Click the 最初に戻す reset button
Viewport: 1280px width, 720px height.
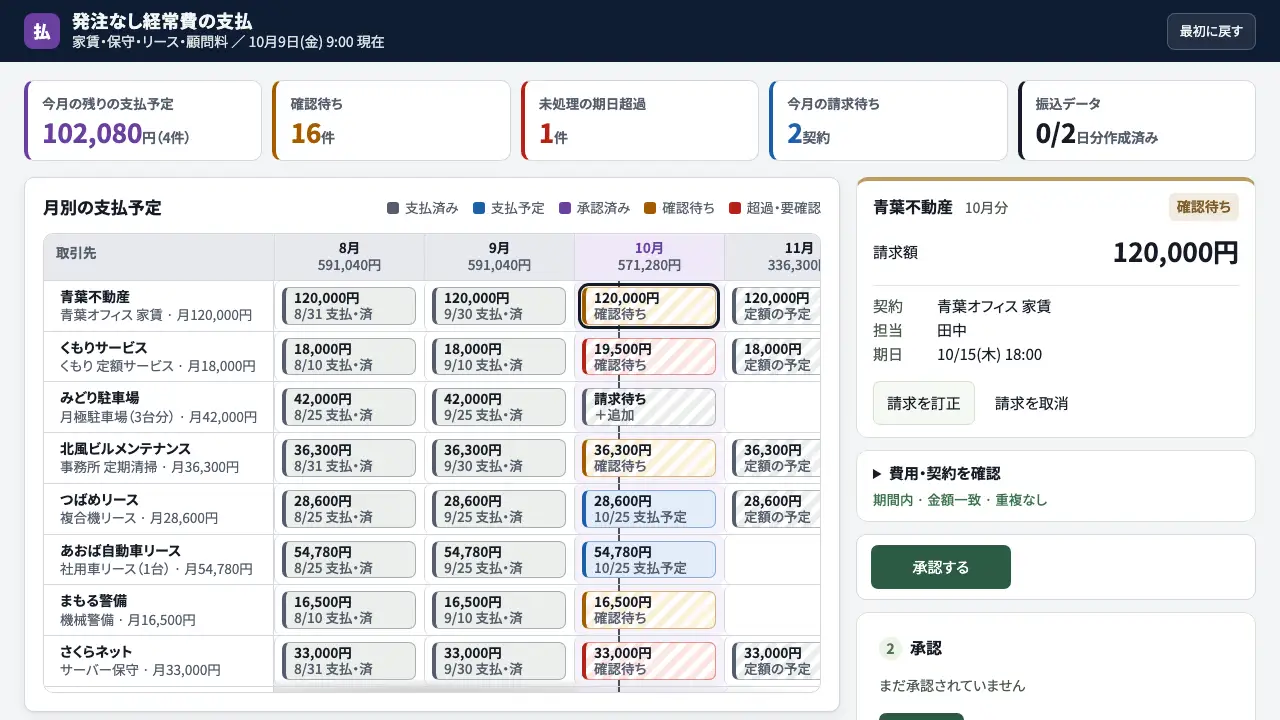pyautogui.click(x=1211, y=31)
